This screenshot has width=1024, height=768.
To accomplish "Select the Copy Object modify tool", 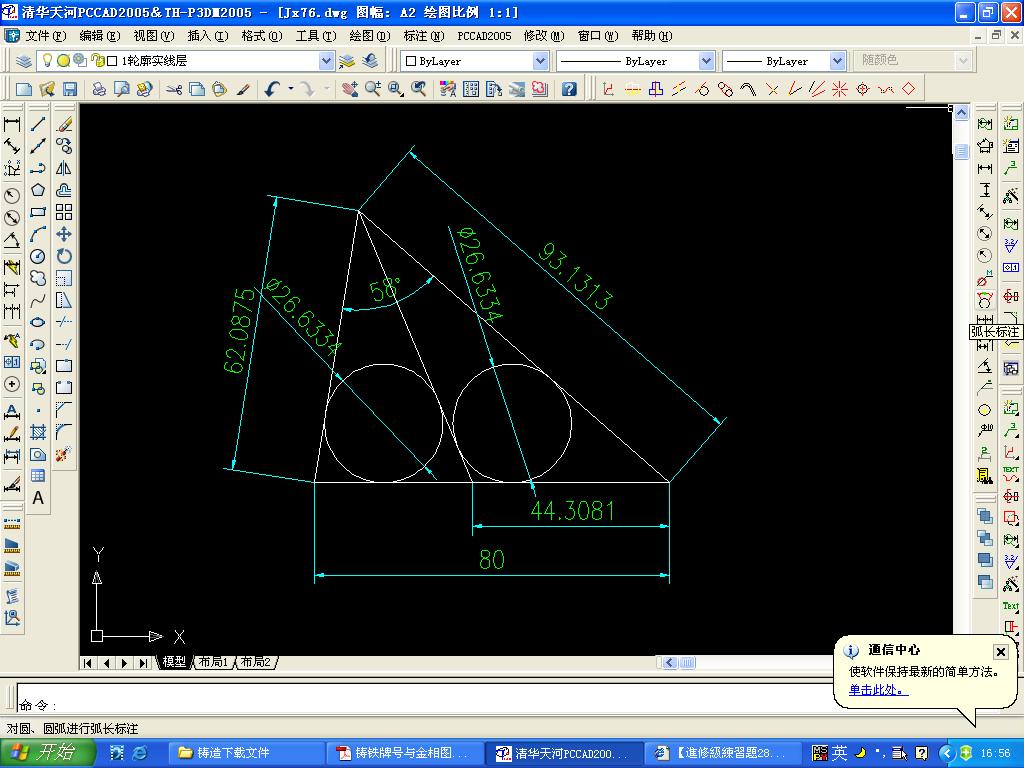I will (x=64, y=146).
